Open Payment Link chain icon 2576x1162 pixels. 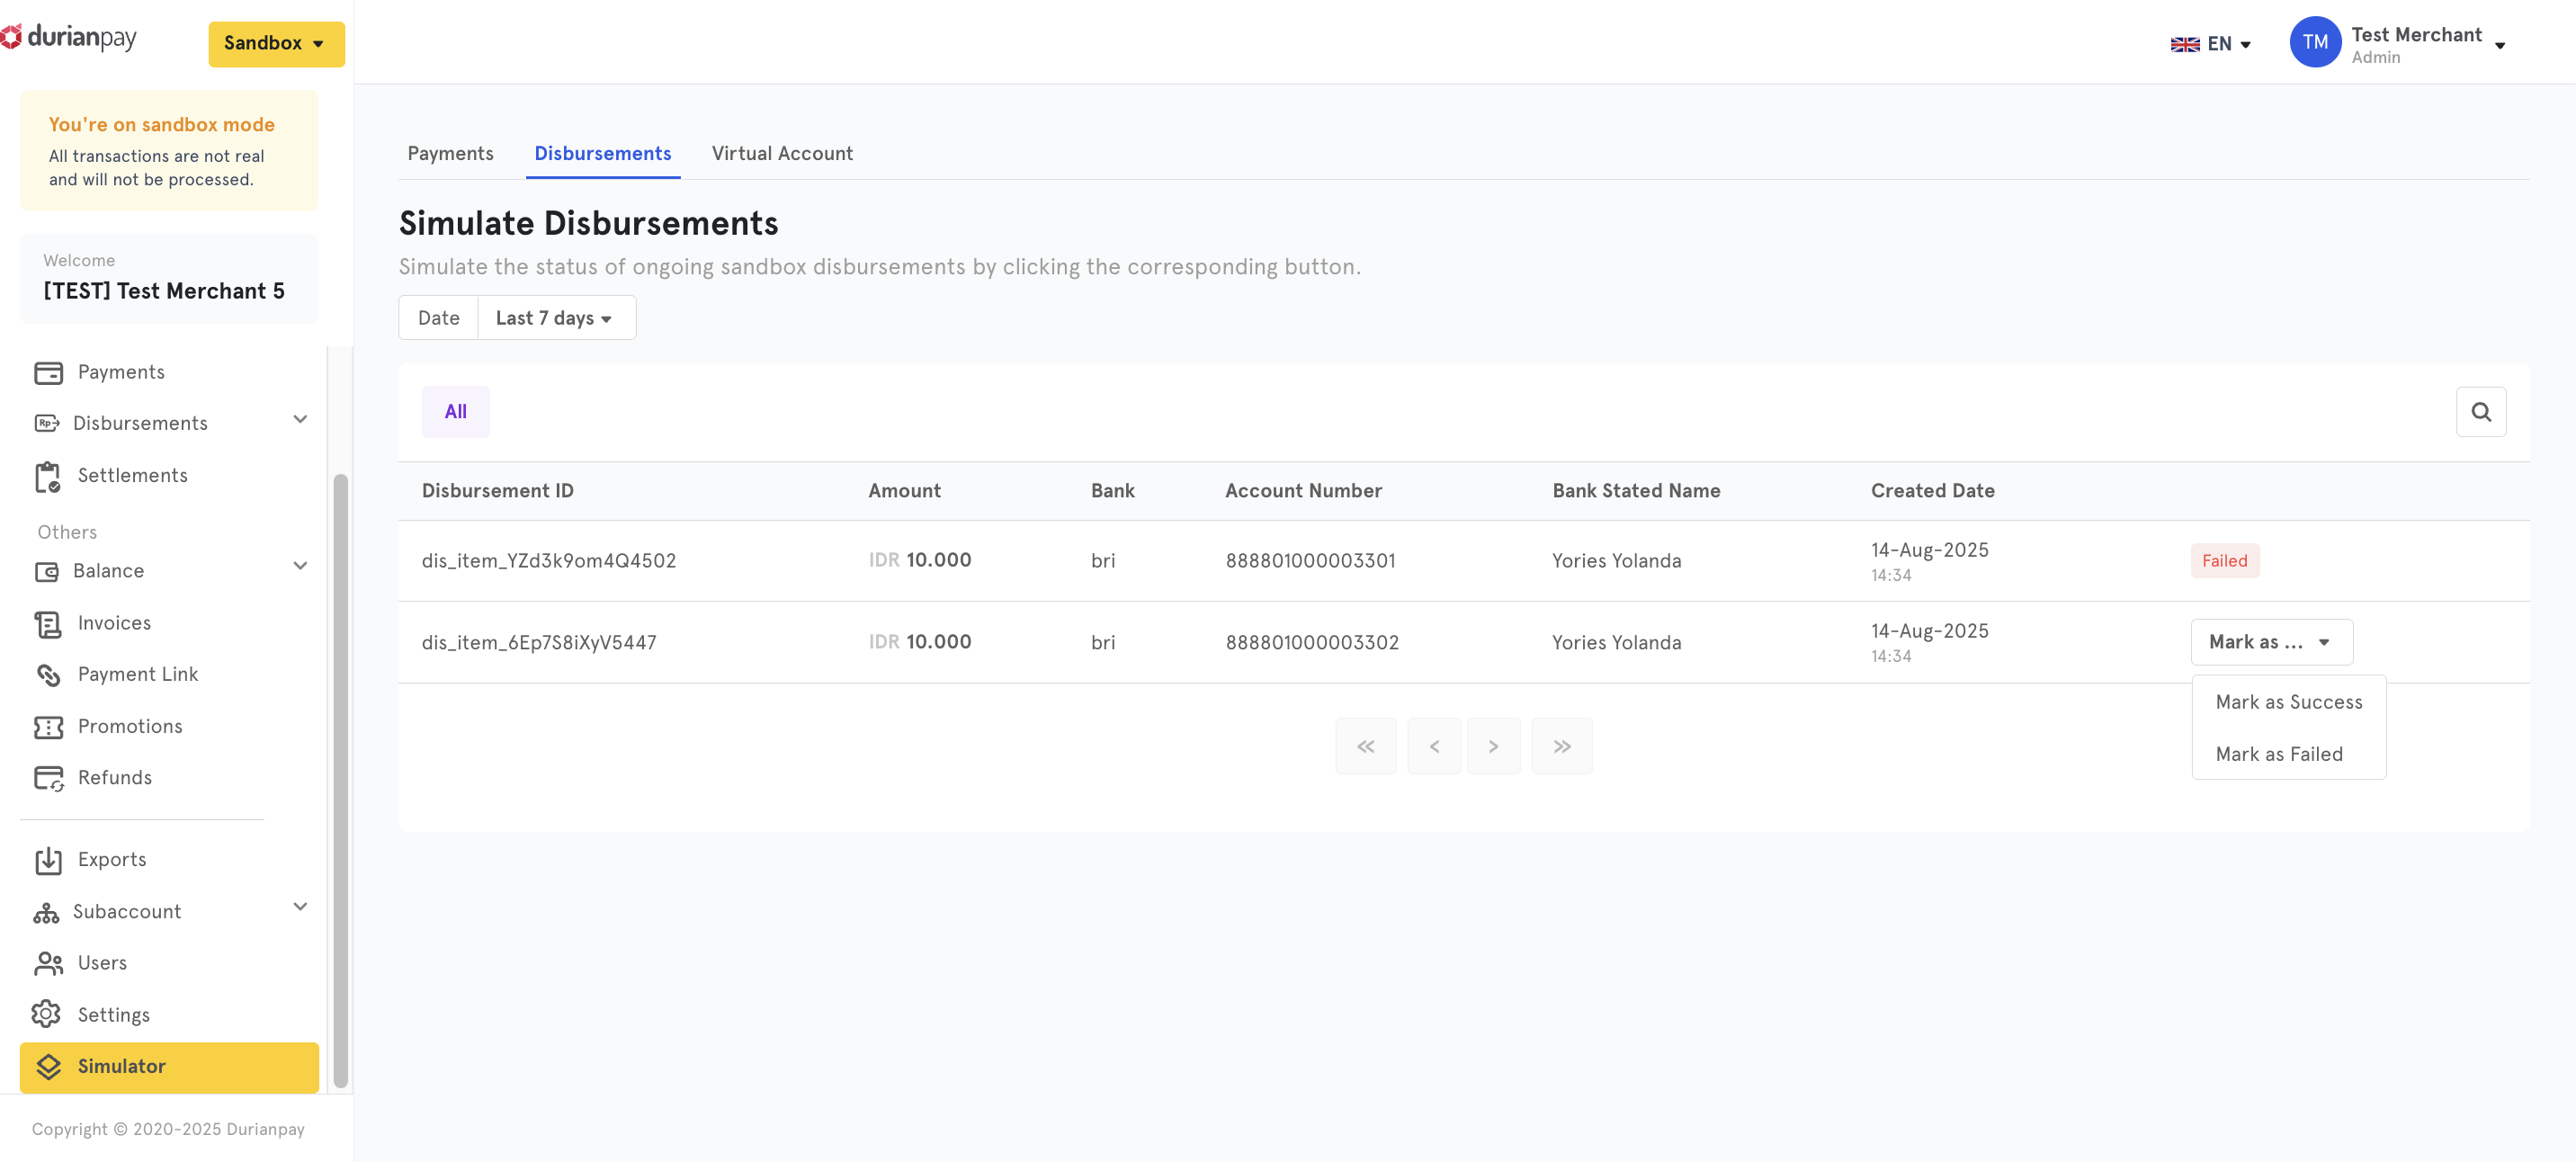[x=47, y=675]
